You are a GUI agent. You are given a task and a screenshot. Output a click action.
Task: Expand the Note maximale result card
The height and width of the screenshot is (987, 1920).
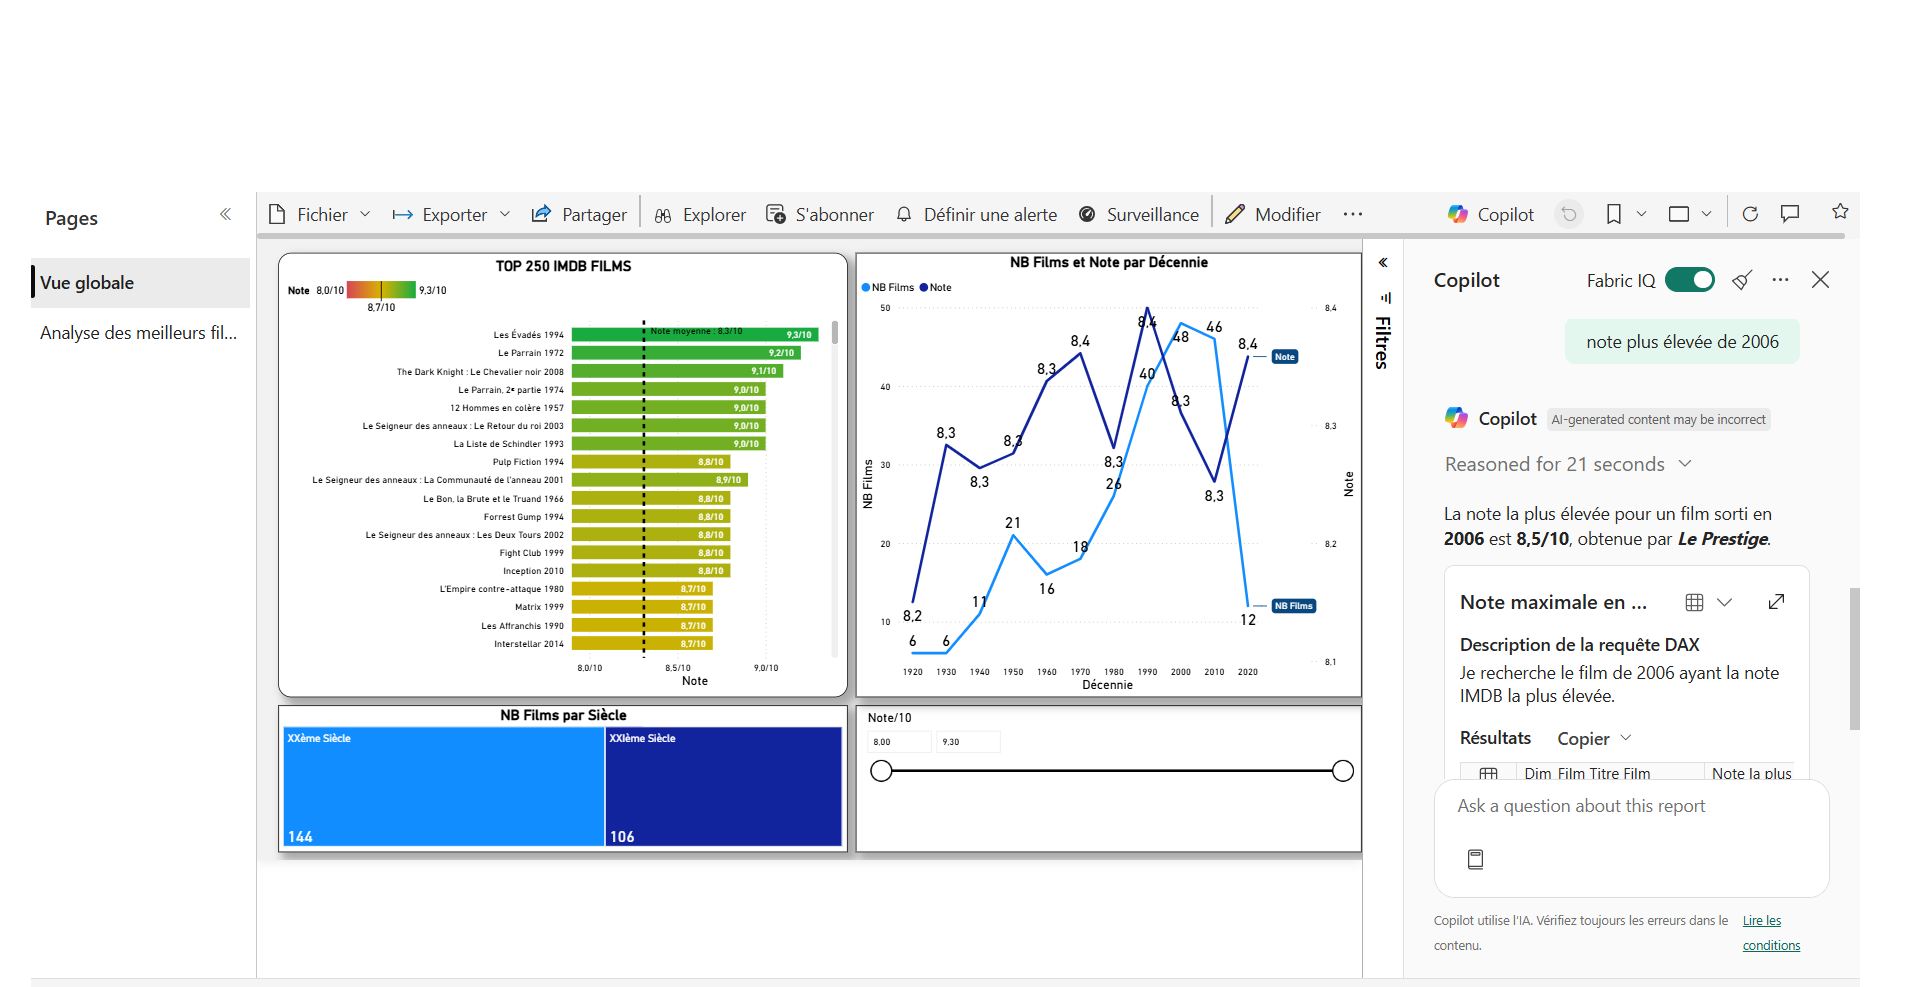click(1776, 602)
